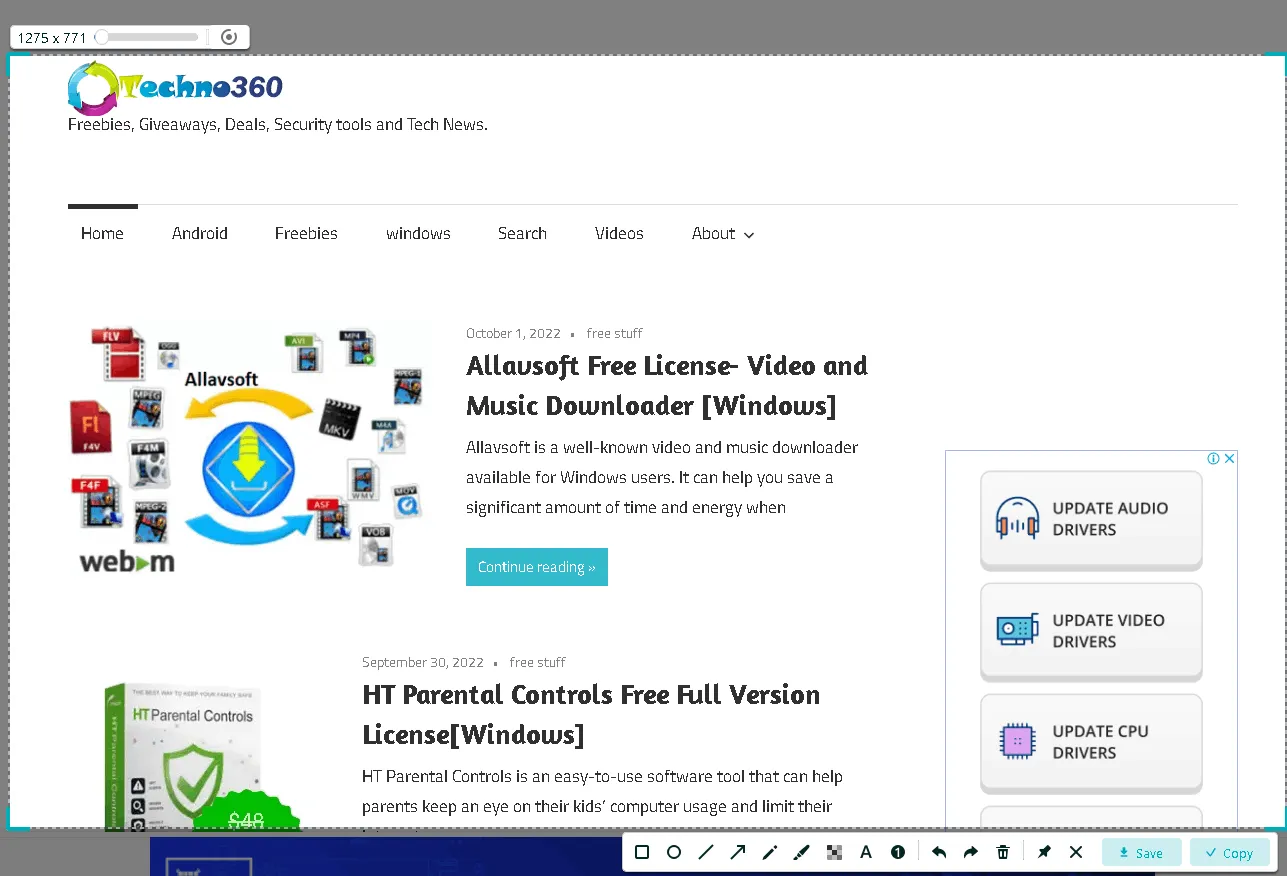
Task: Select the numbered marker tool
Action: (898, 852)
